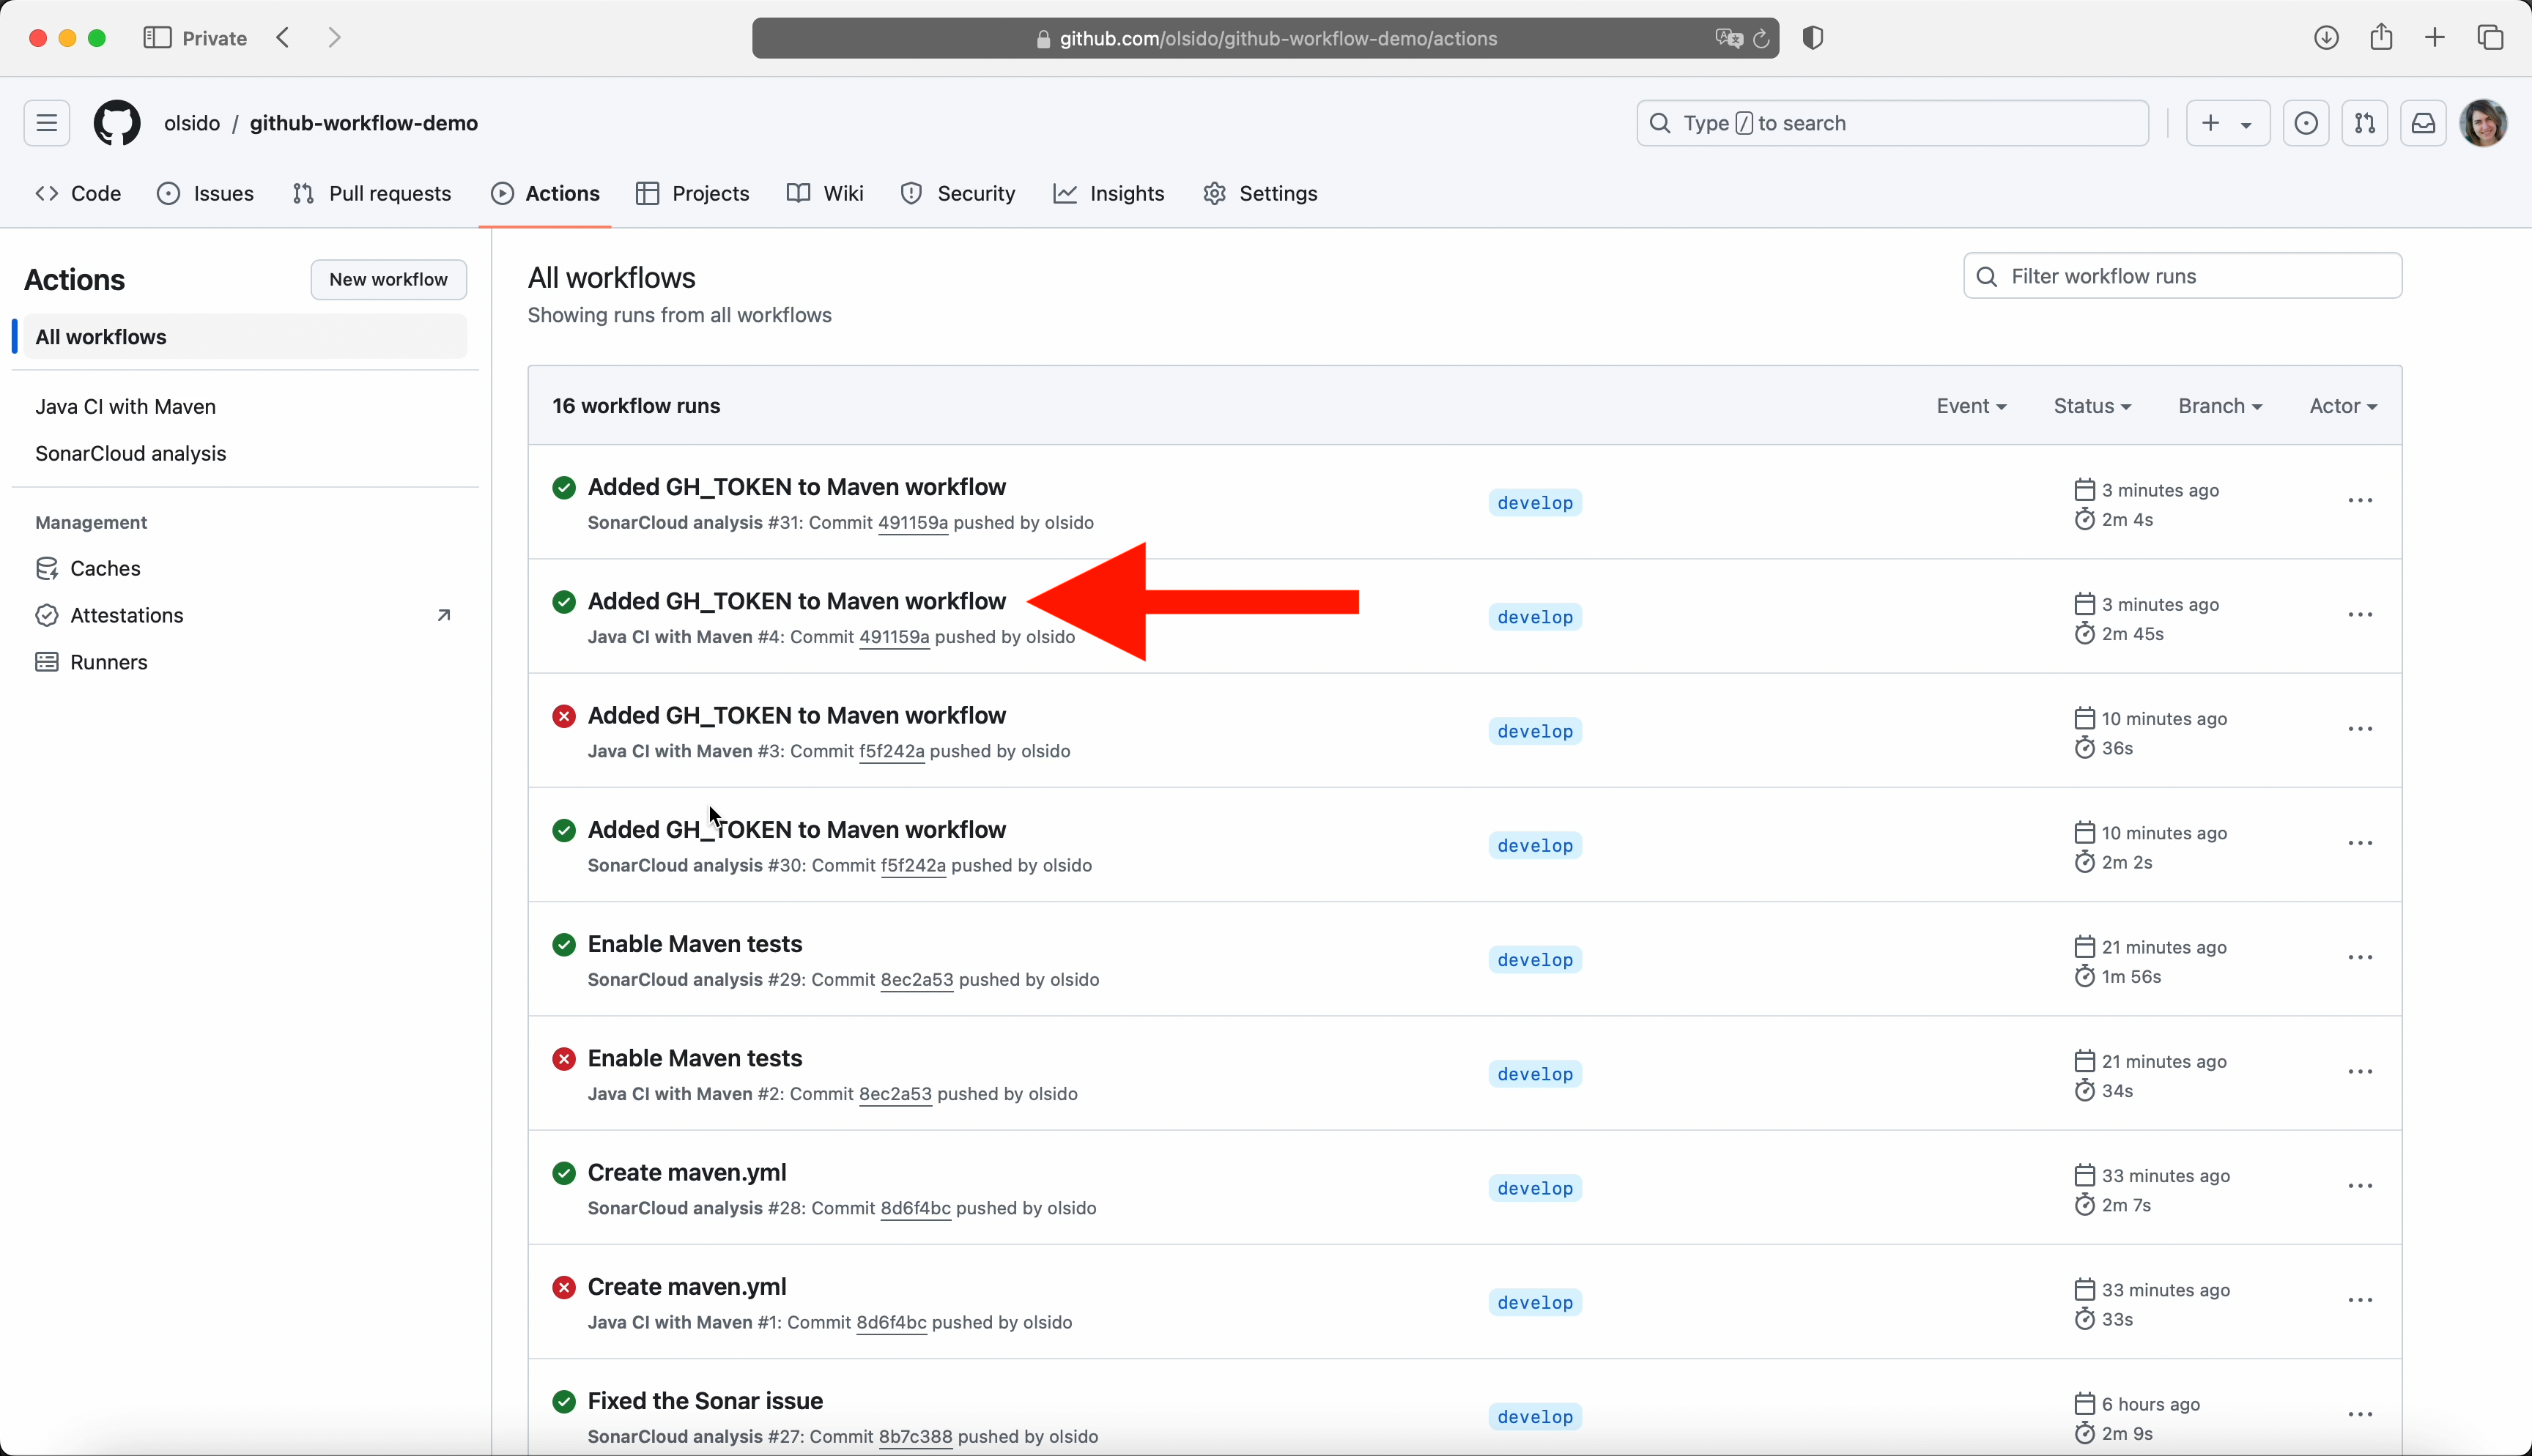Click the user avatar profile picture

pos(2483,123)
